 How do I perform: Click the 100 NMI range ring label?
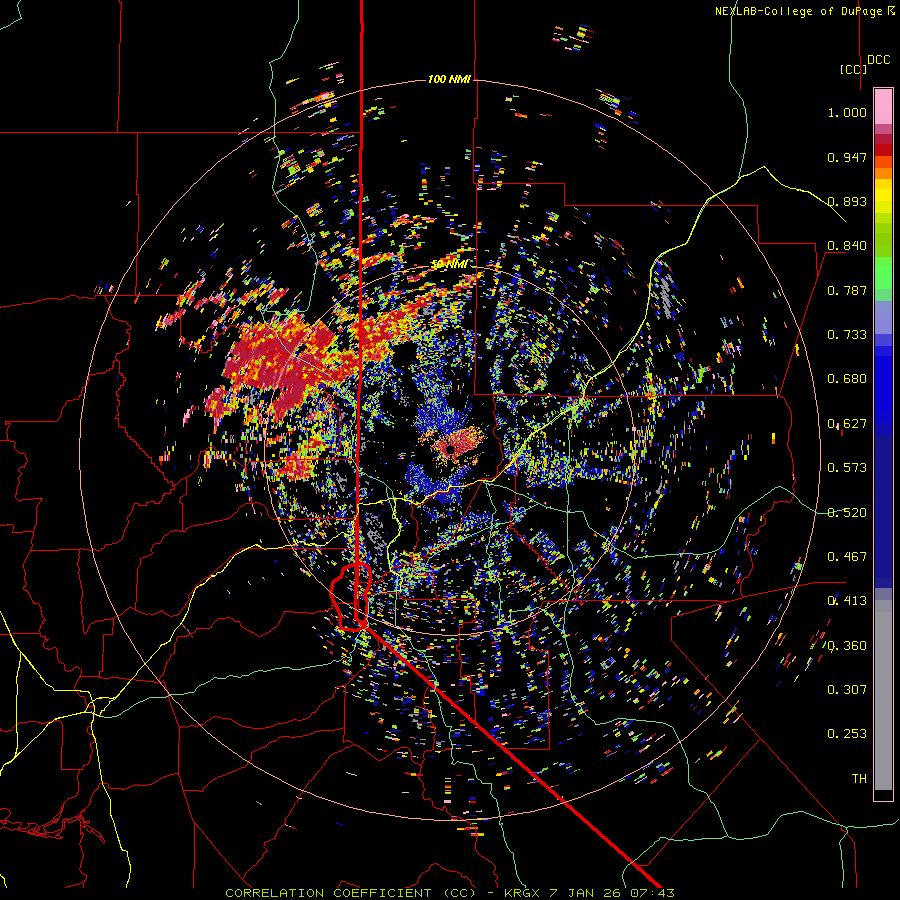pyautogui.click(x=449, y=79)
